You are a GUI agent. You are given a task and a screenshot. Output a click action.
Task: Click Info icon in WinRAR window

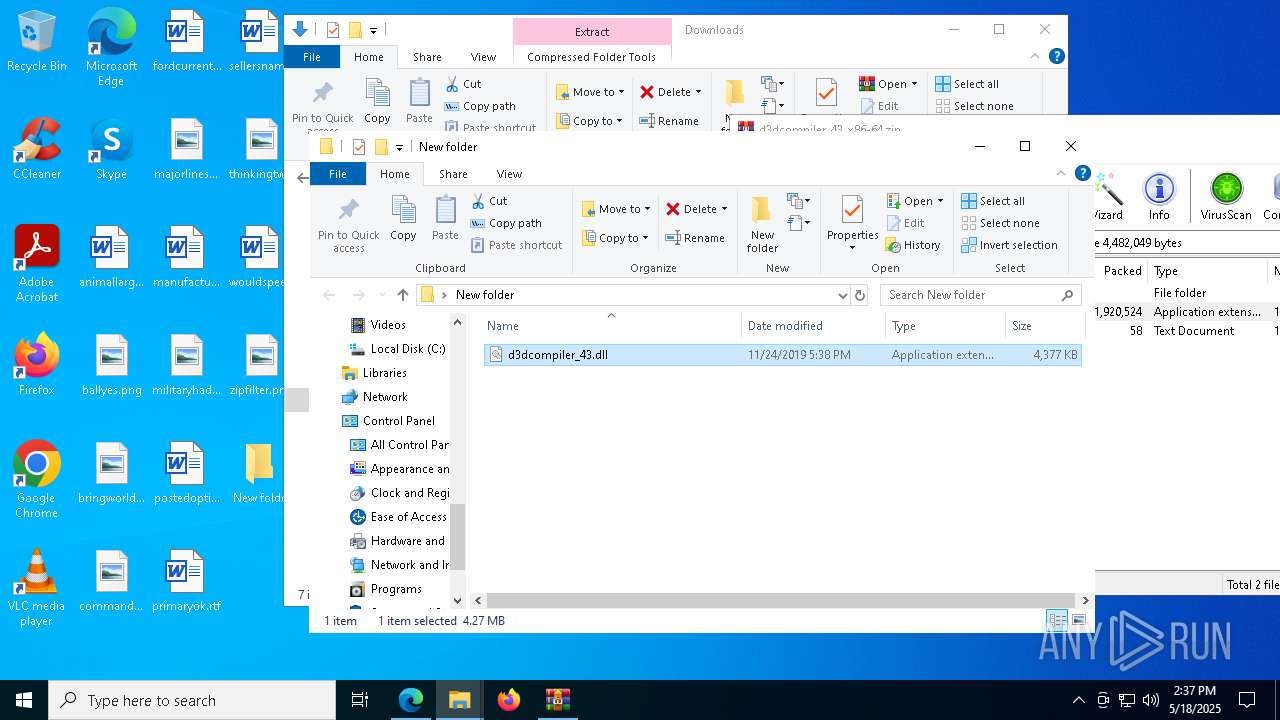point(1159,196)
